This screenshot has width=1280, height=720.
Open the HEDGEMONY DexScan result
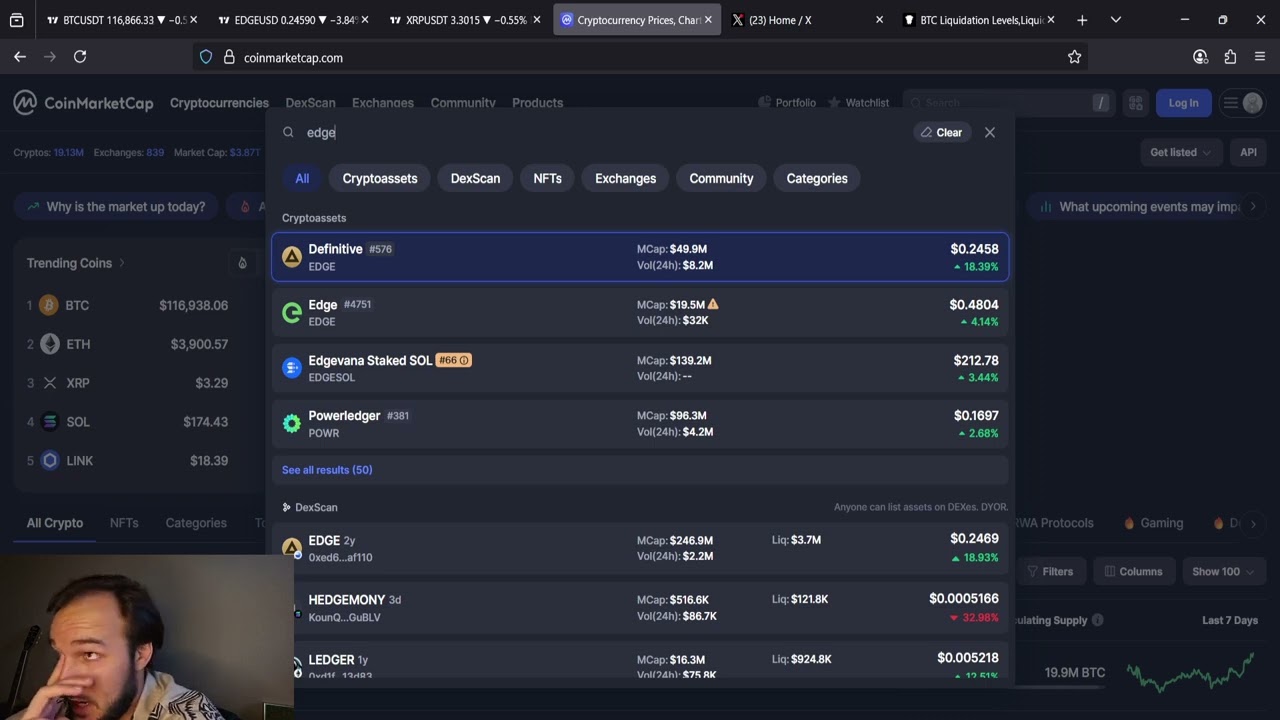point(640,608)
